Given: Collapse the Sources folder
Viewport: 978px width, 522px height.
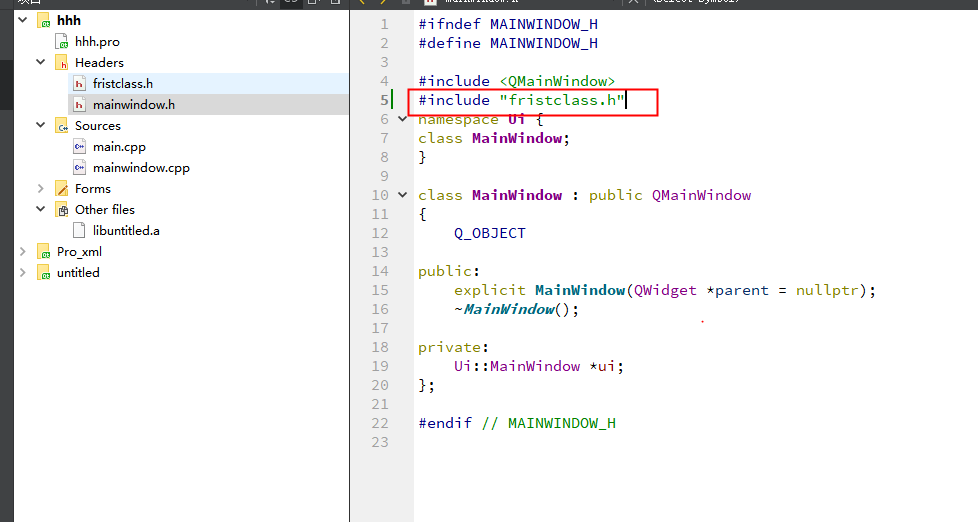Looking at the screenshot, I should click(x=41, y=125).
